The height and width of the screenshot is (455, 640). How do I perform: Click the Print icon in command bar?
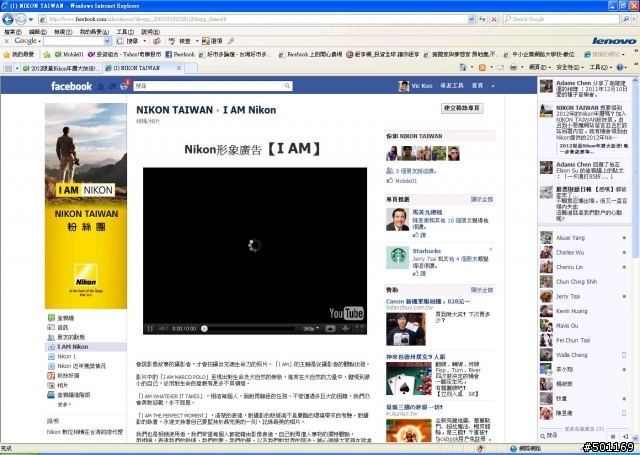pyautogui.click(x=513, y=67)
